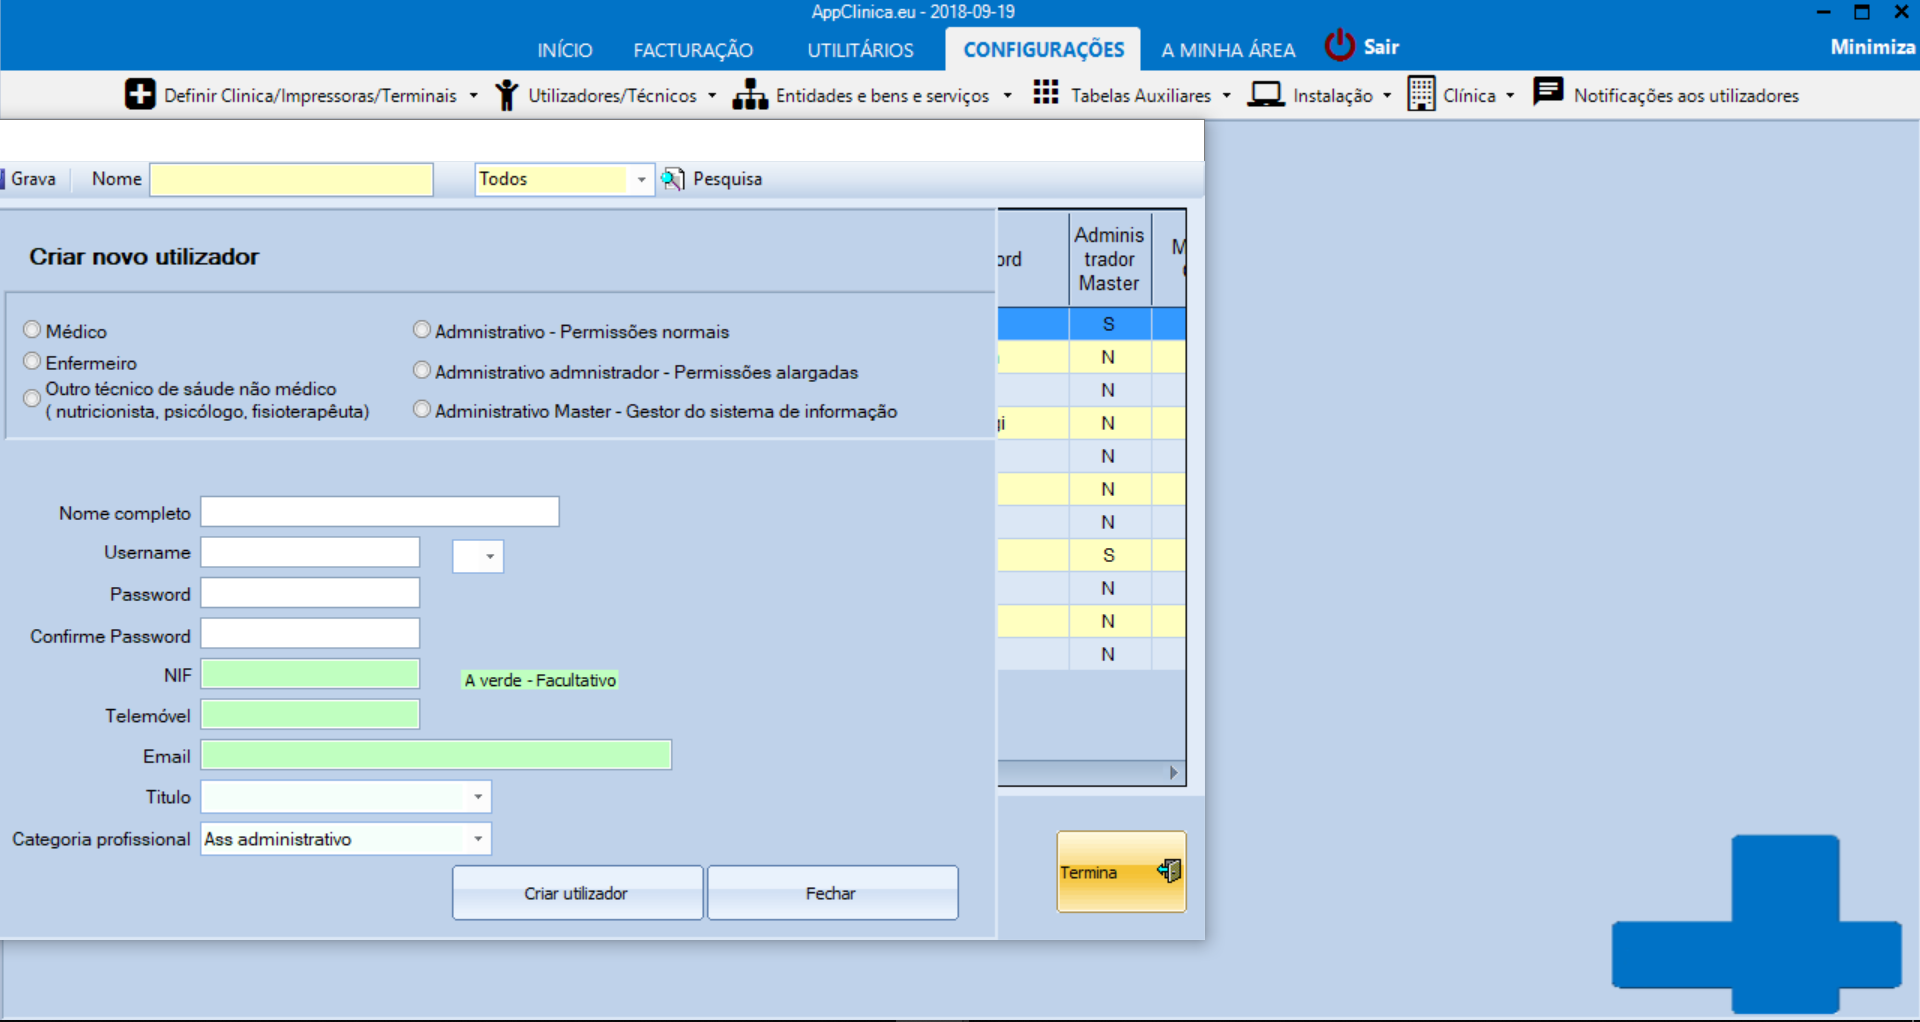
Task: Expand Utilizadores/Técnicos menu arrow
Action: [x=712, y=96]
